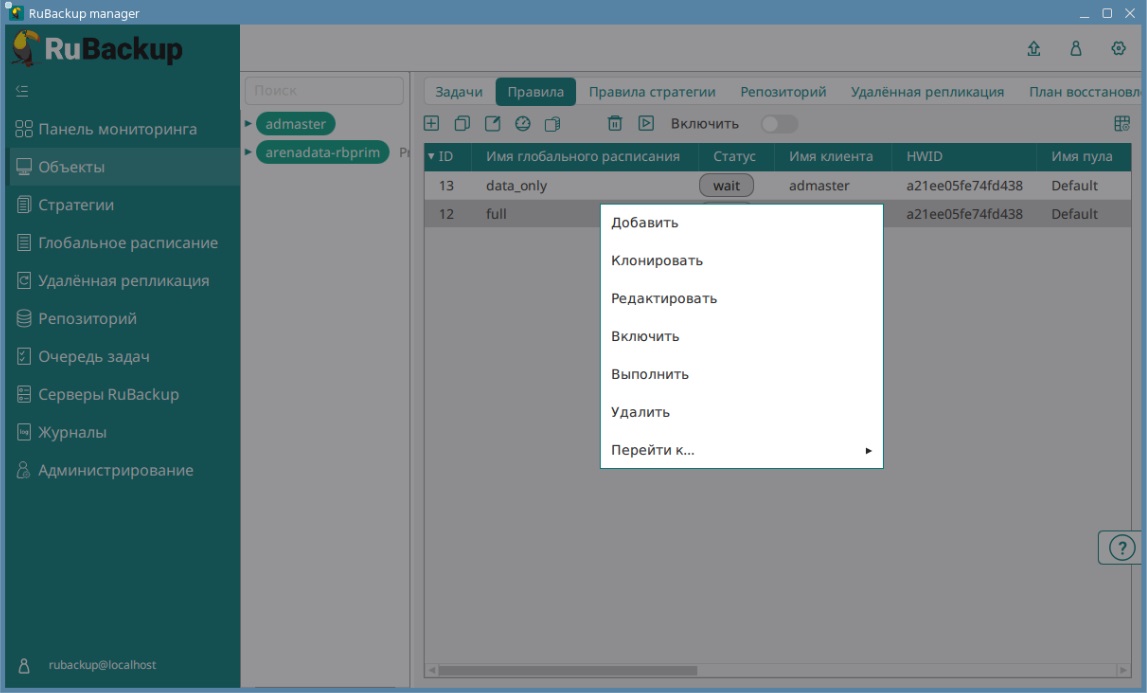Expand the arenadata-rbprim tree node
The image size is (1147, 693).
249,153
